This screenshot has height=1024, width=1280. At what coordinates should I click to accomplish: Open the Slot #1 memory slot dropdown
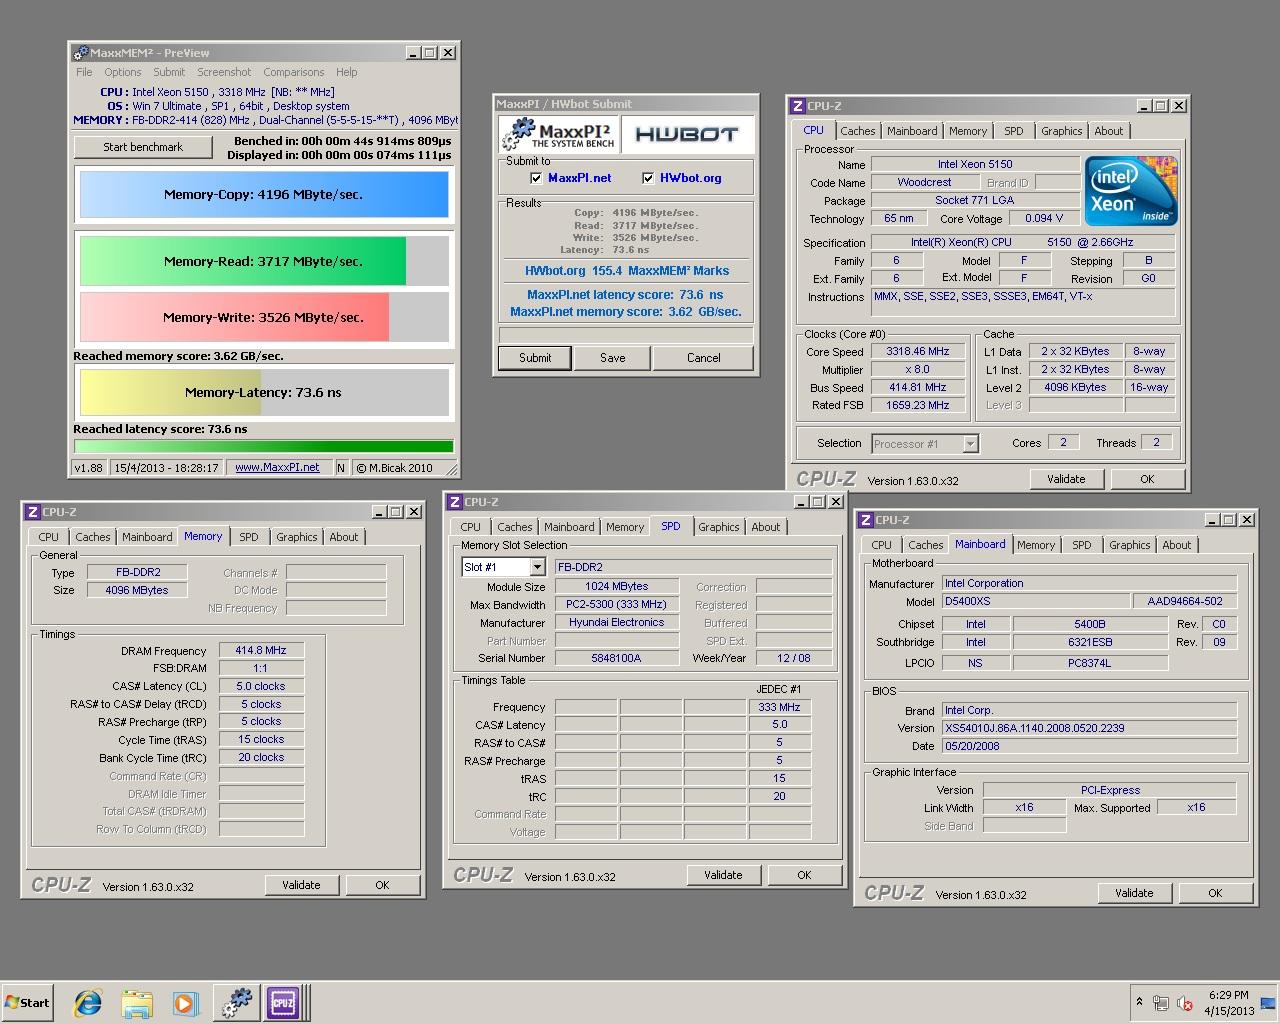537,567
